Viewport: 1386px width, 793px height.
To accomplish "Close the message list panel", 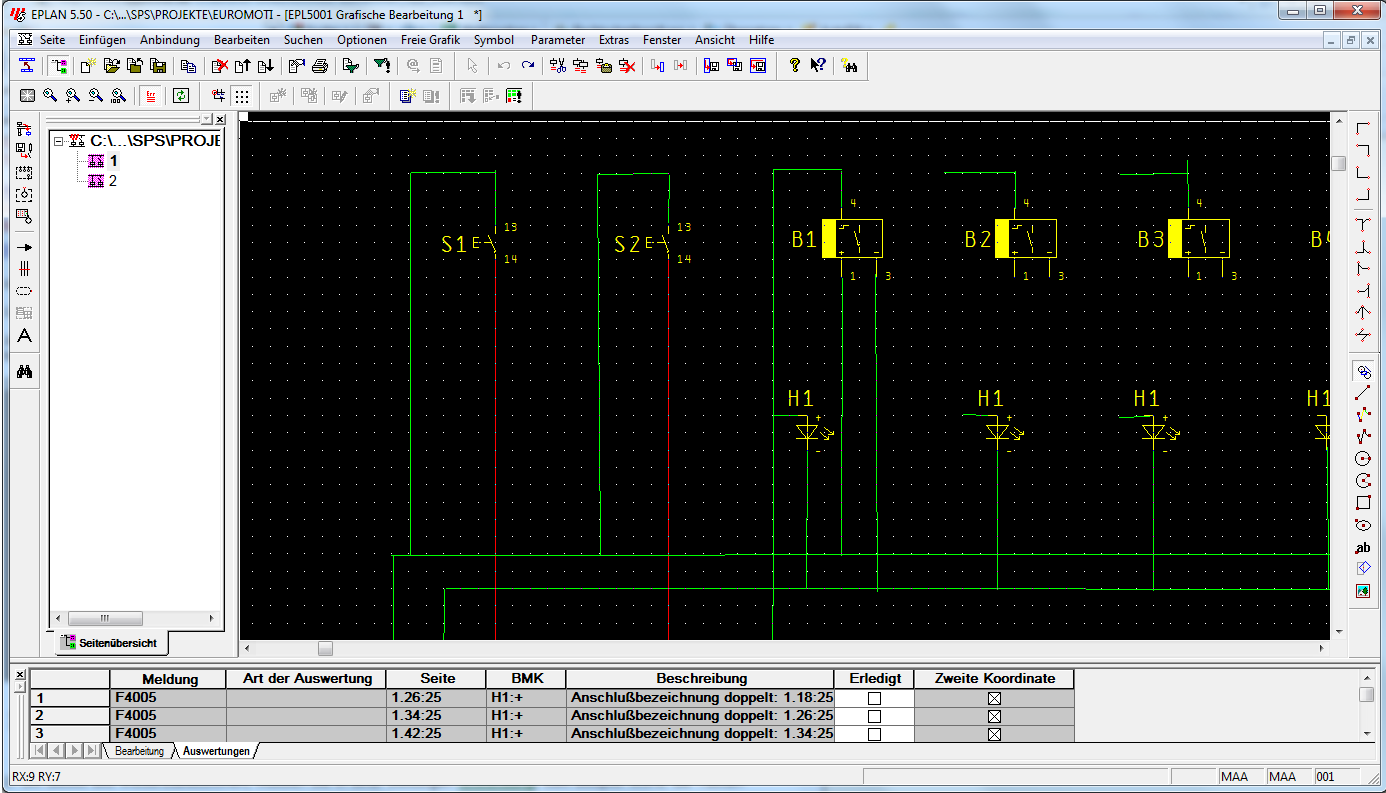I will 19,675.
